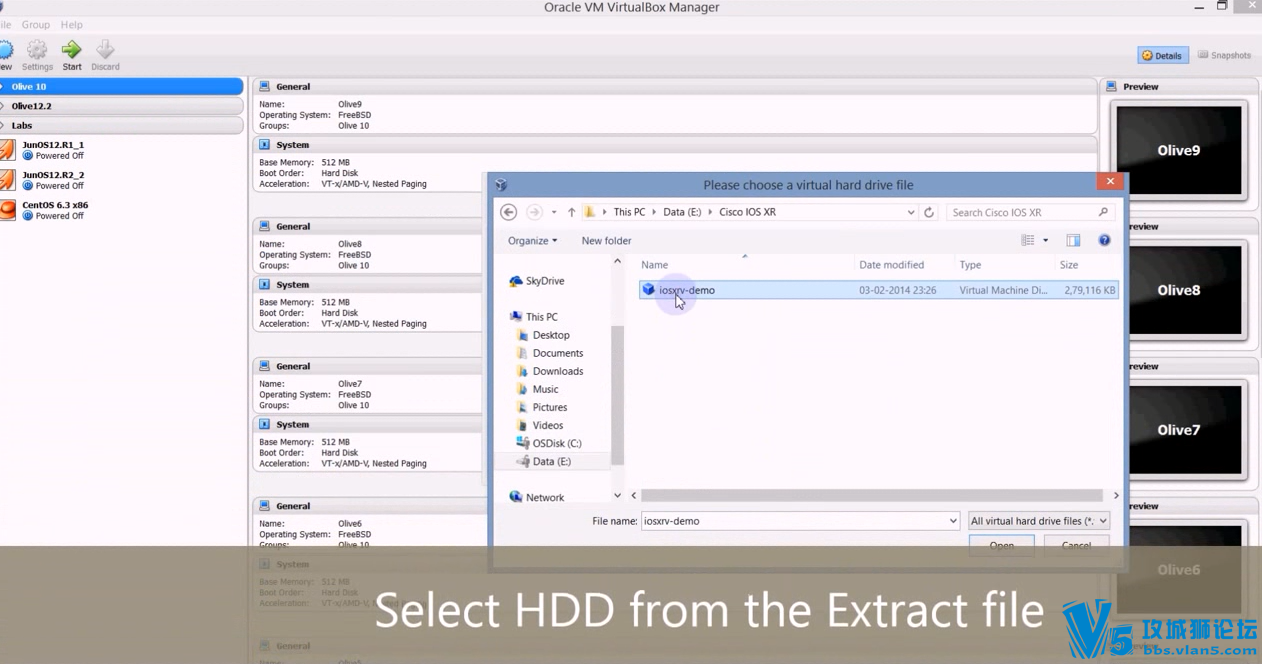Refresh the folder view

929,212
